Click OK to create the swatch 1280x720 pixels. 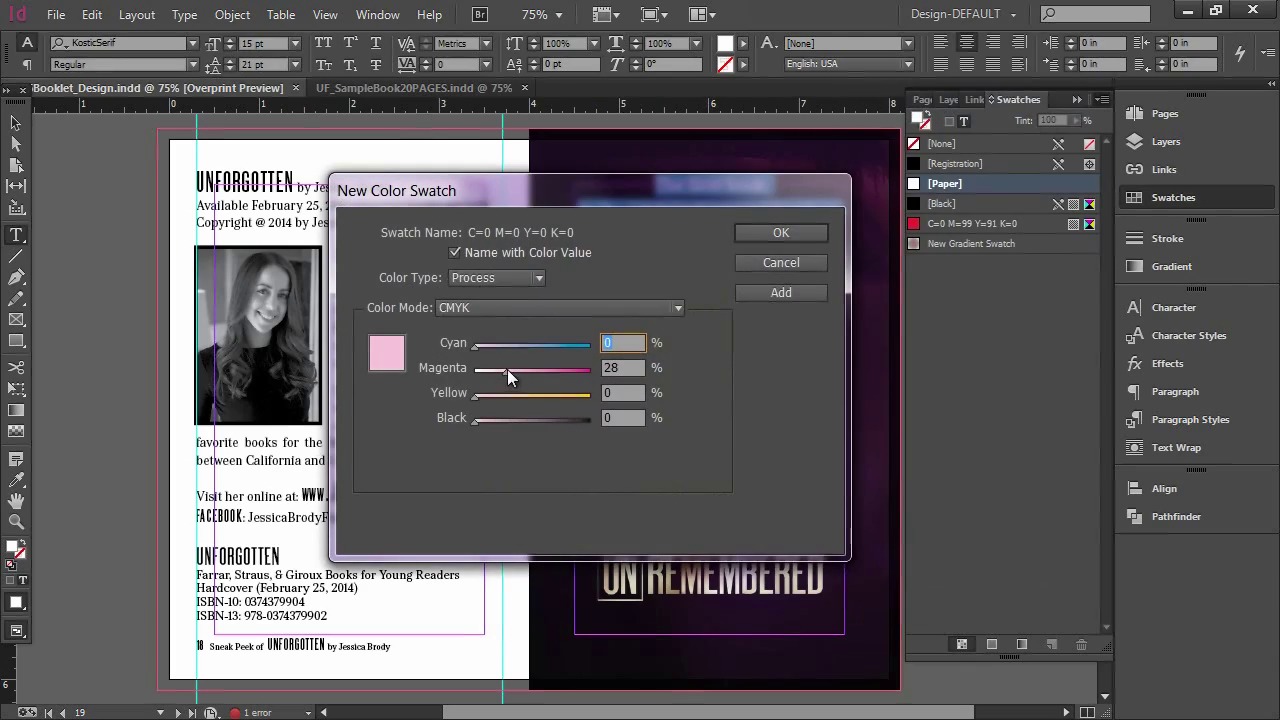click(780, 233)
